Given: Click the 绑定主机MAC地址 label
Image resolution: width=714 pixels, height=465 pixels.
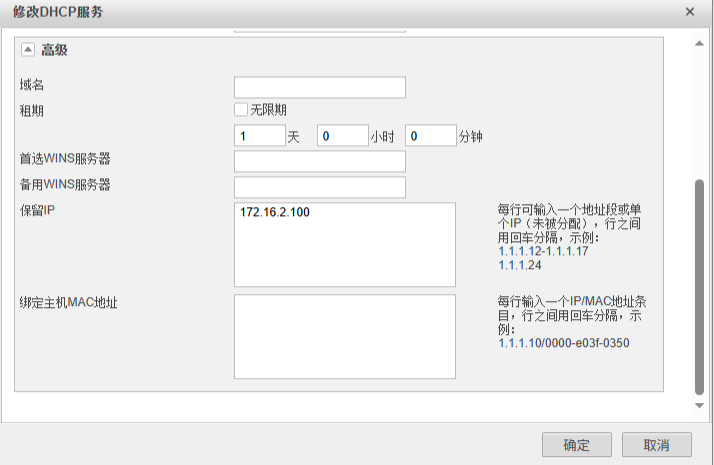Looking at the screenshot, I should tap(68, 302).
